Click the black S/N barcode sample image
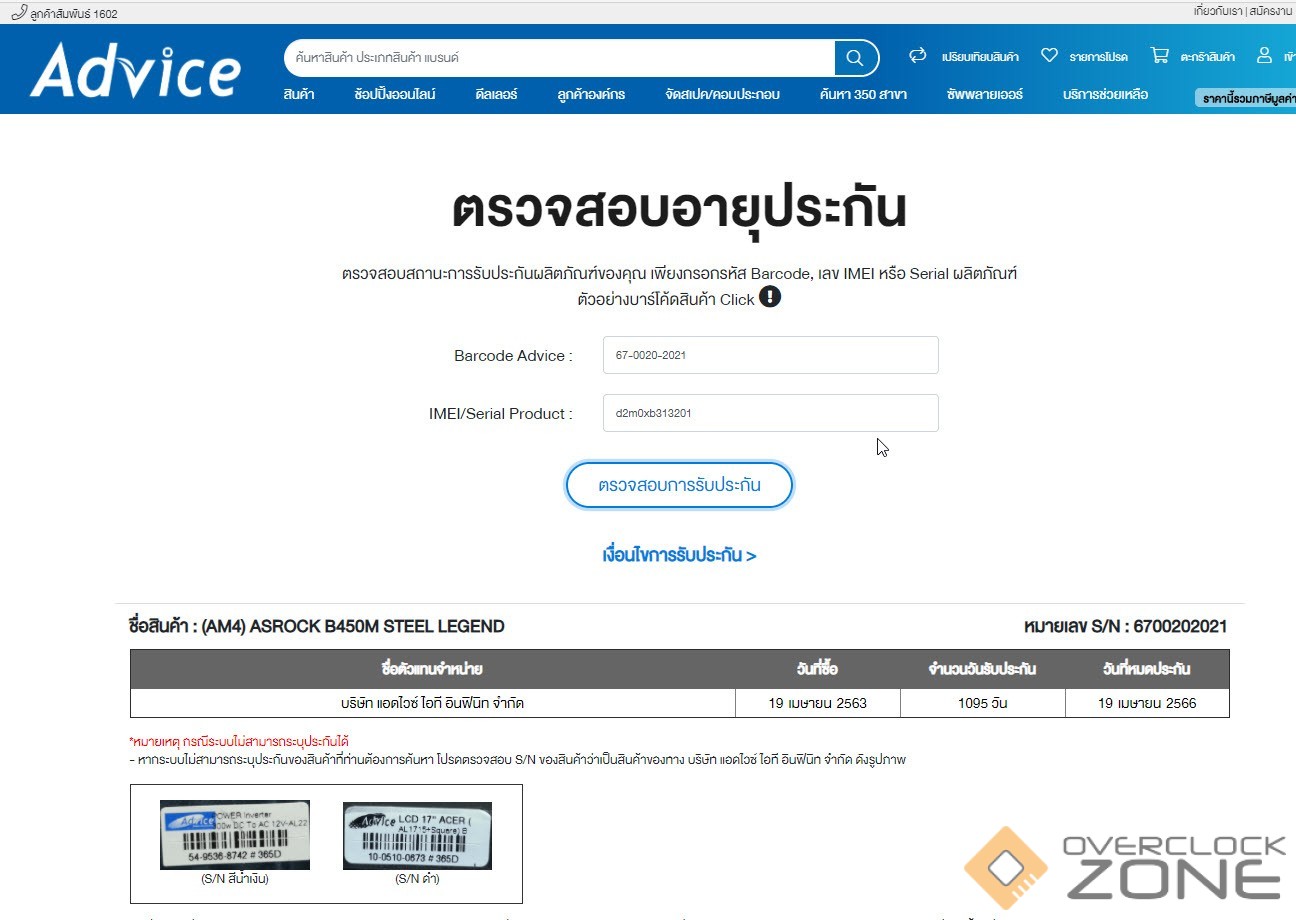 pos(417,835)
